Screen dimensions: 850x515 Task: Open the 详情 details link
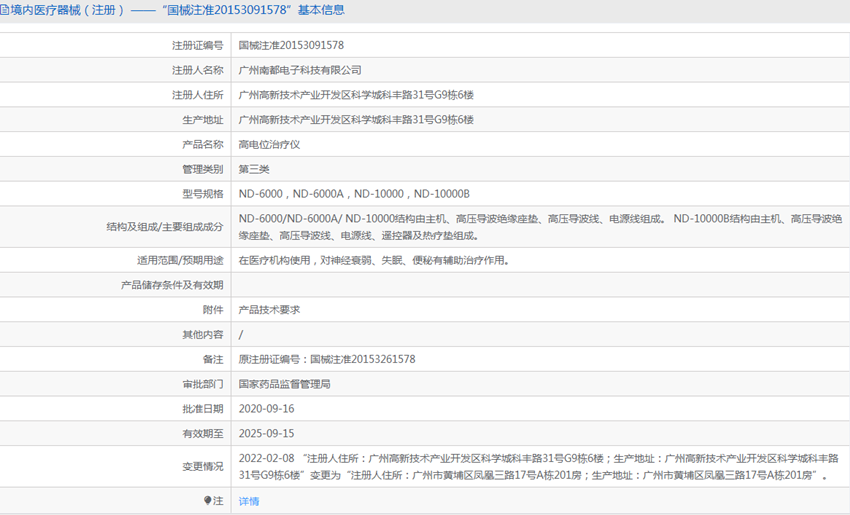click(x=249, y=501)
